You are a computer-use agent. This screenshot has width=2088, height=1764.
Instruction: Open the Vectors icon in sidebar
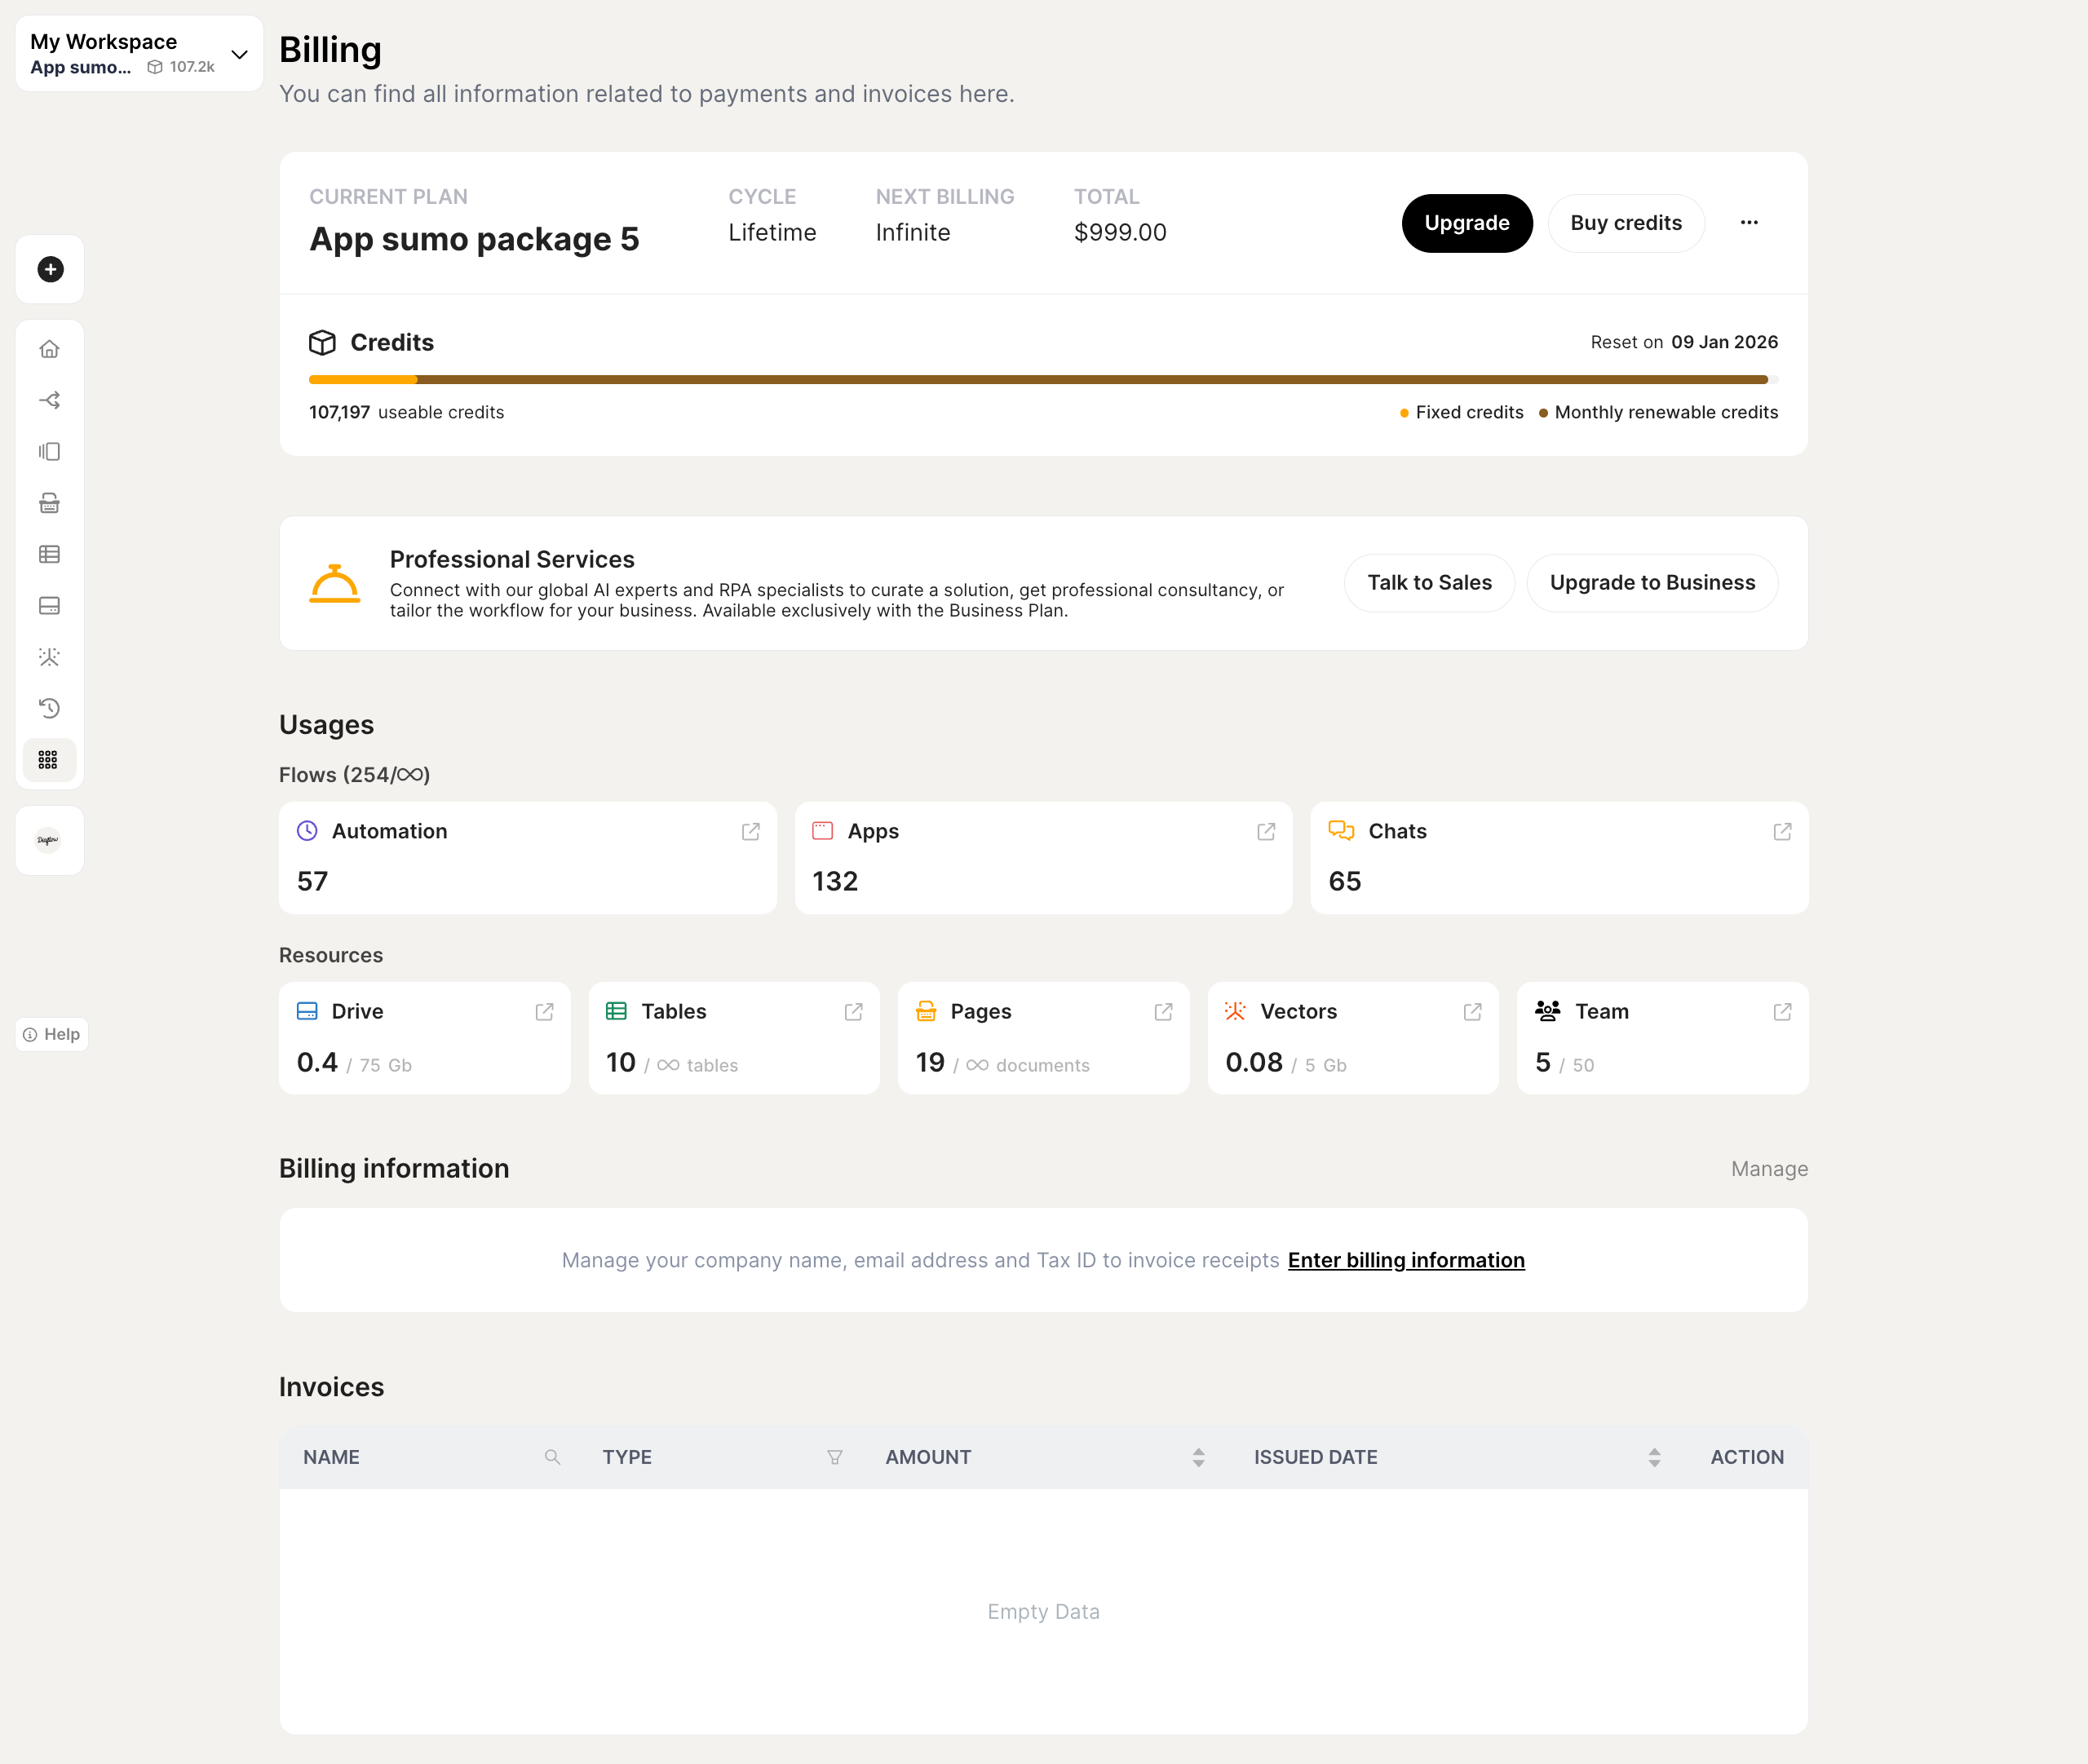tap(49, 657)
